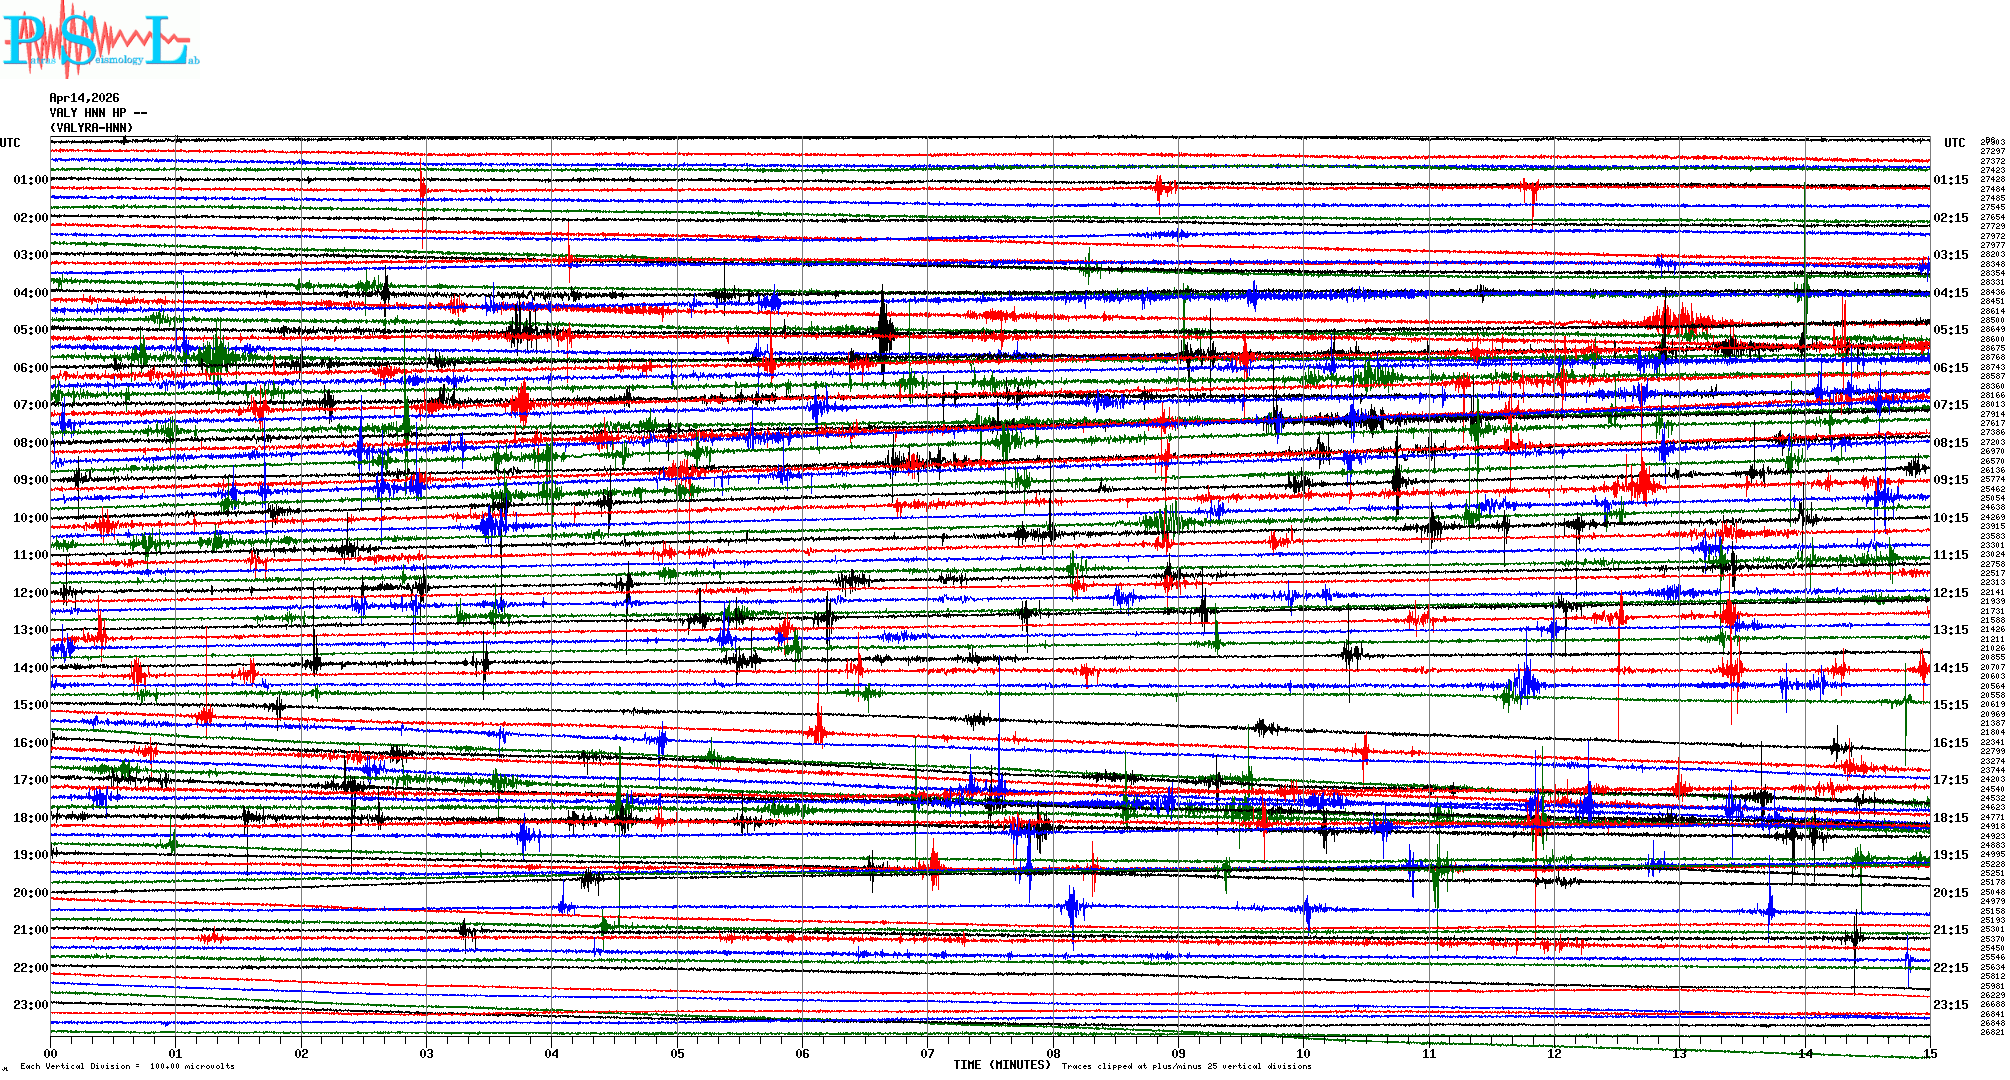Select the 04:15 time label on right
This screenshot has height=1080, width=2010.
coord(1950,293)
